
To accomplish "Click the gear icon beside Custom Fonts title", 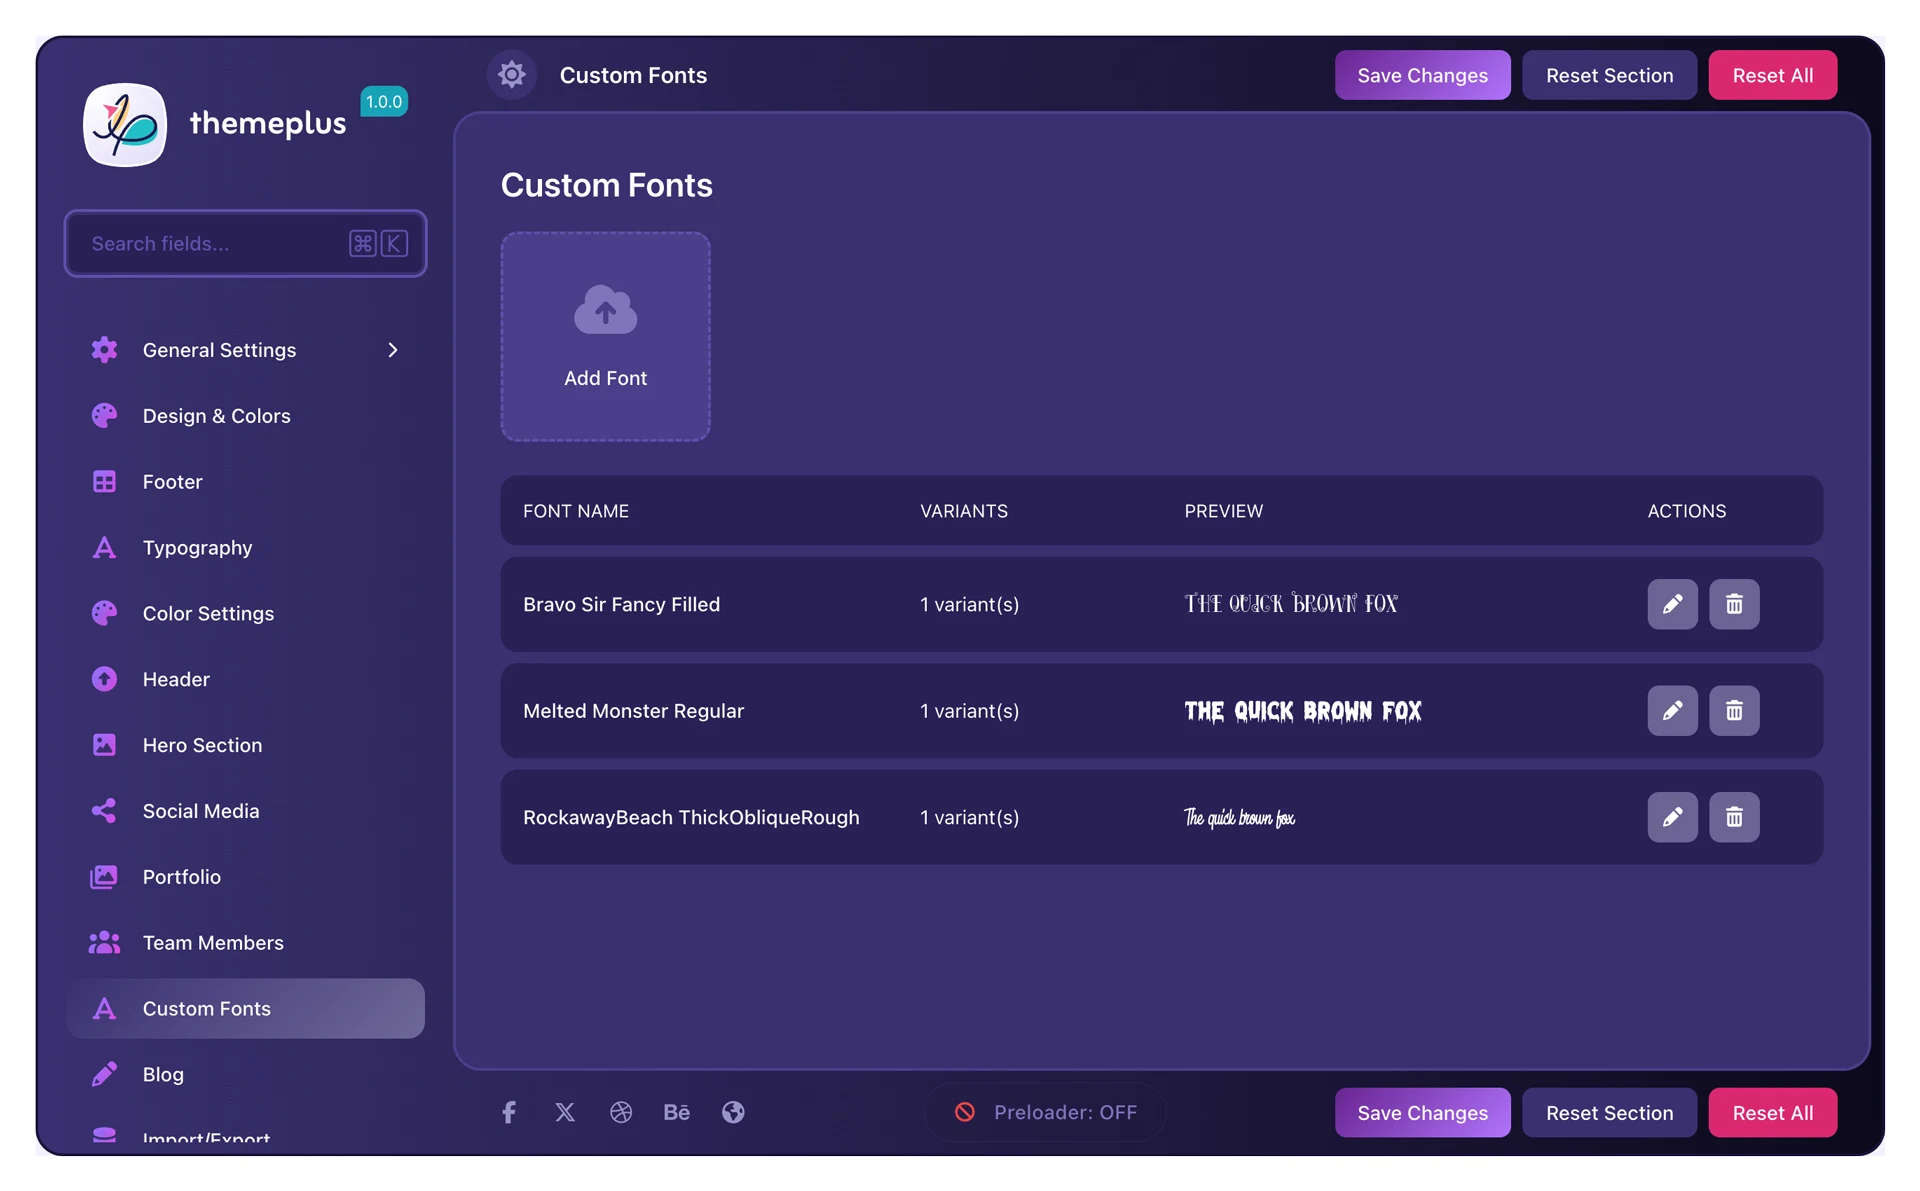I will coord(512,75).
